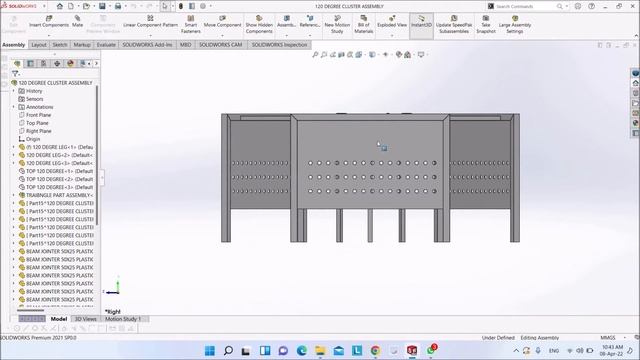Viewport: 640px width, 360px height.
Task: Switch to the Evaluate tab
Action: tap(106, 45)
